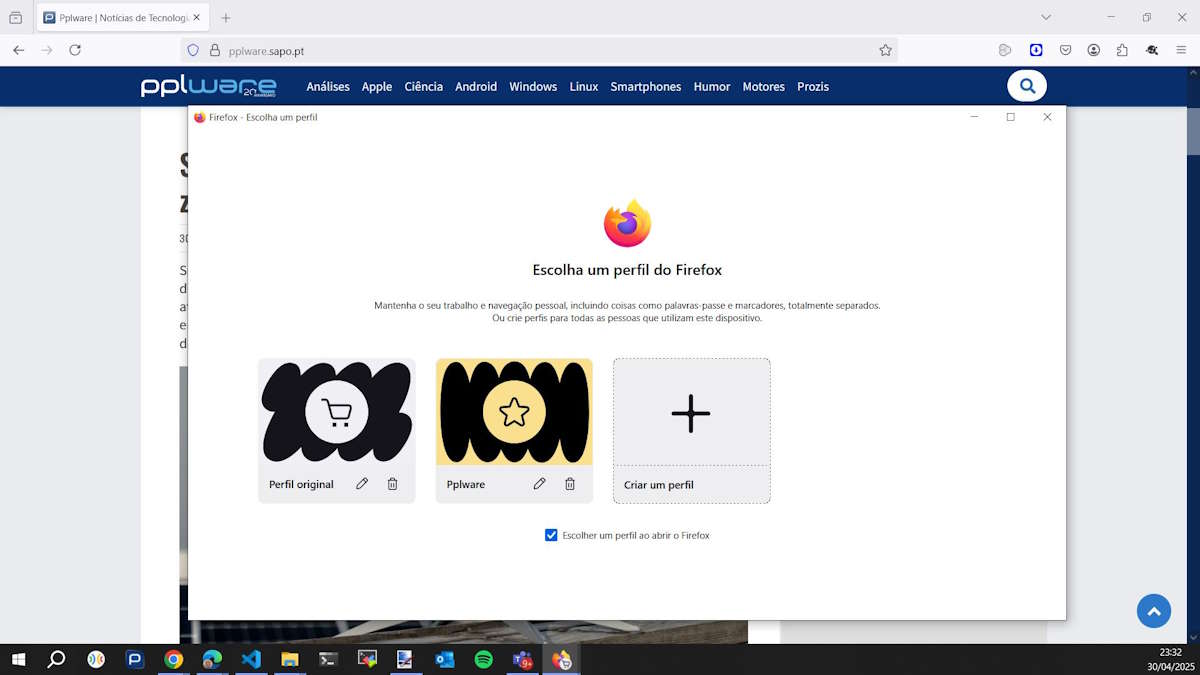Select the Análises menu item
Image resolution: width=1200 pixels, height=675 pixels.
point(328,87)
